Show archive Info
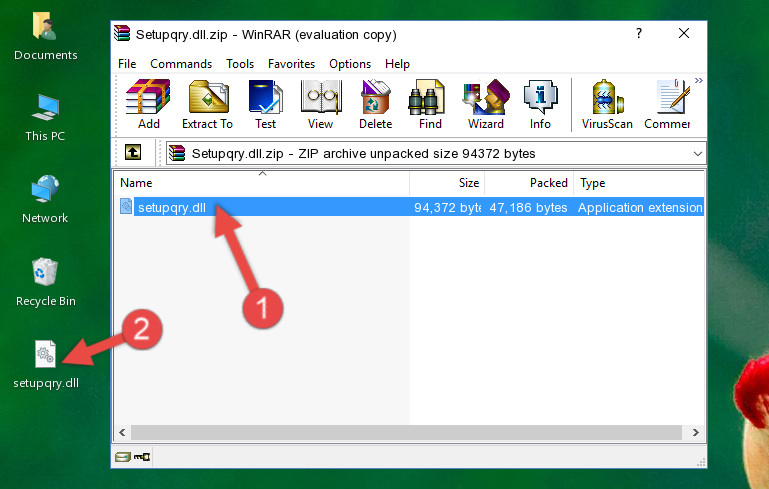Image resolution: width=769 pixels, height=489 pixels. point(540,104)
